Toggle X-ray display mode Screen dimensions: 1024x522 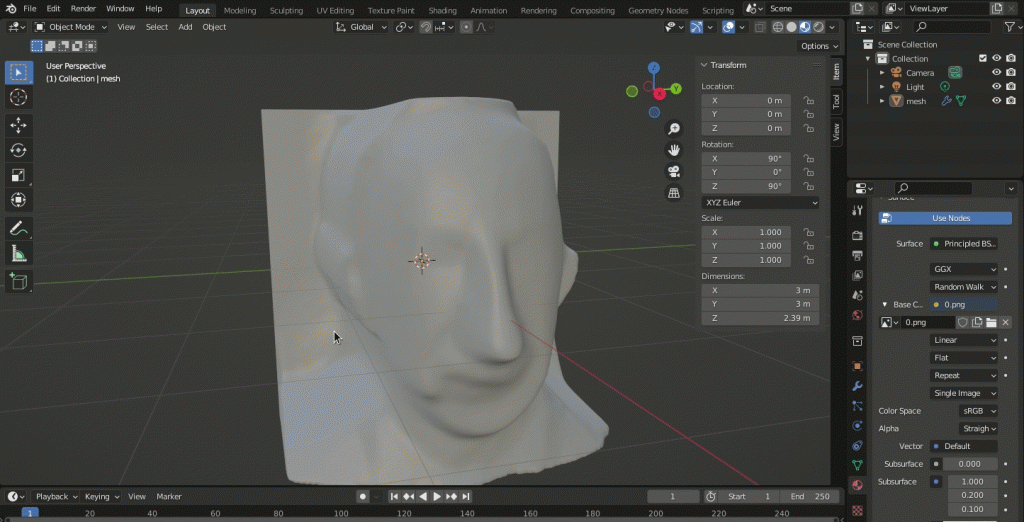pyautogui.click(x=760, y=27)
